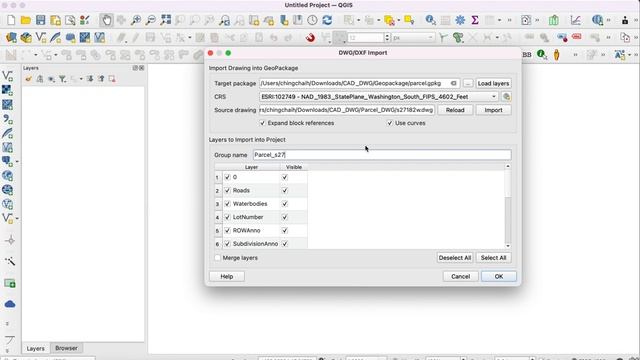
Task: Click the Select All button
Action: pos(493,258)
